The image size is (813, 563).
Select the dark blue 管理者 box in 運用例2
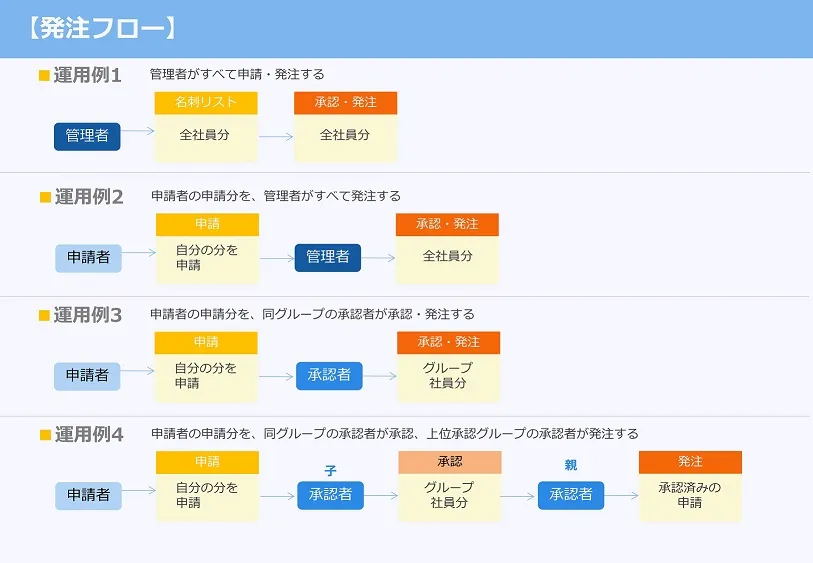[328, 257]
